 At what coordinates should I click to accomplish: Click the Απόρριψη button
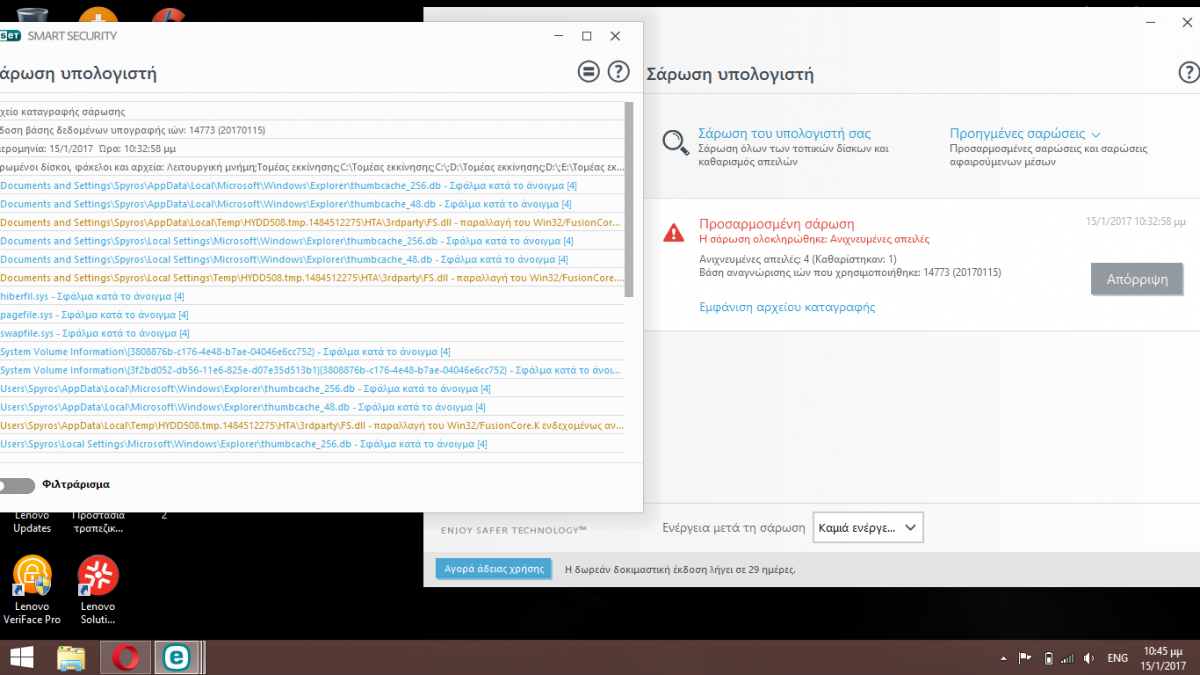point(1137,279)
